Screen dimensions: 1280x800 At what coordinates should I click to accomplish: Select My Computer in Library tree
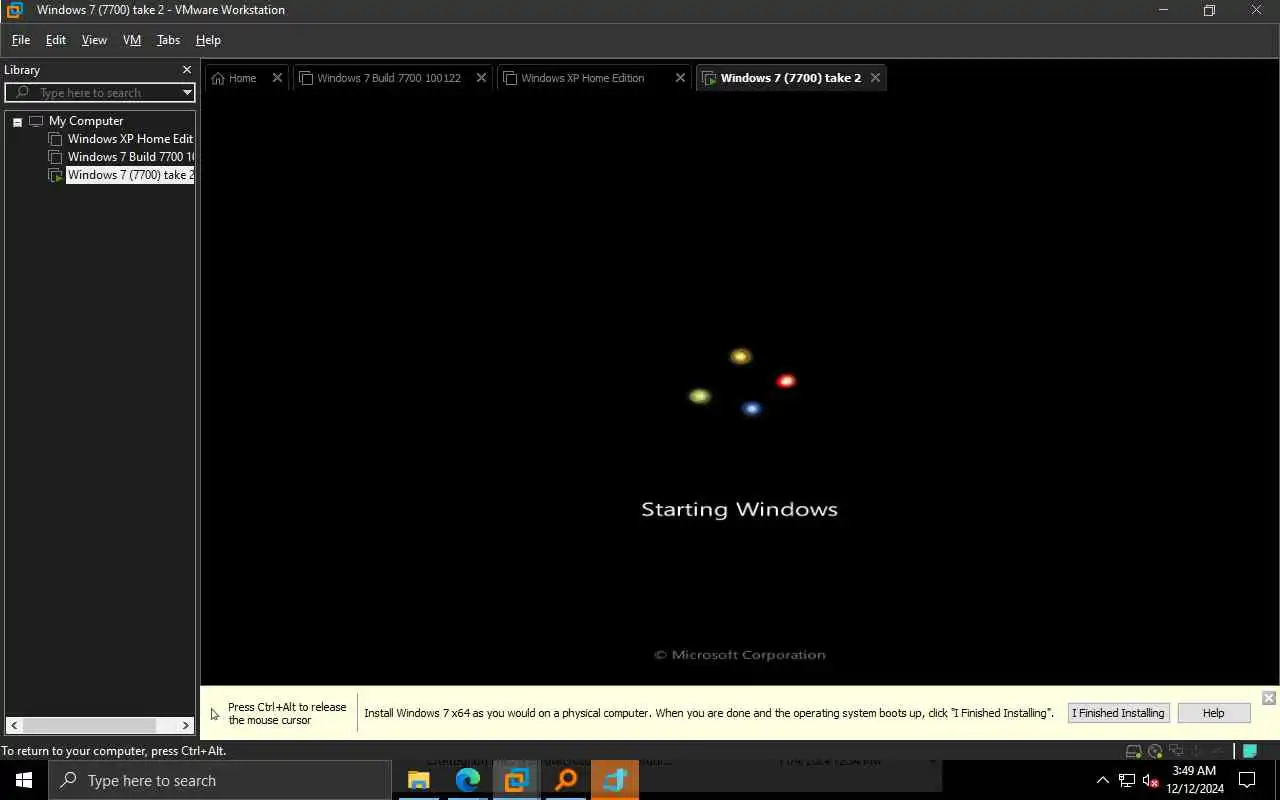point(86,121)
